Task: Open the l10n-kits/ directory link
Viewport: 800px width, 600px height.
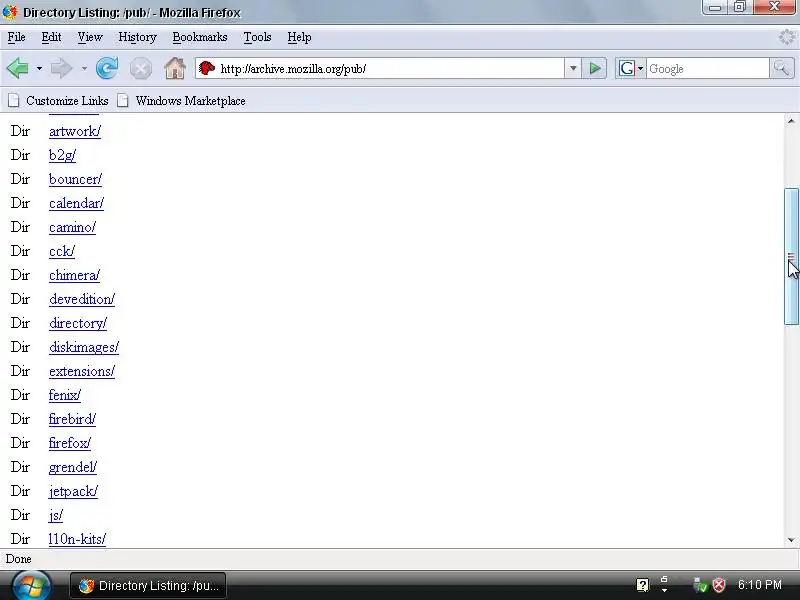Action: coord(78,539)
